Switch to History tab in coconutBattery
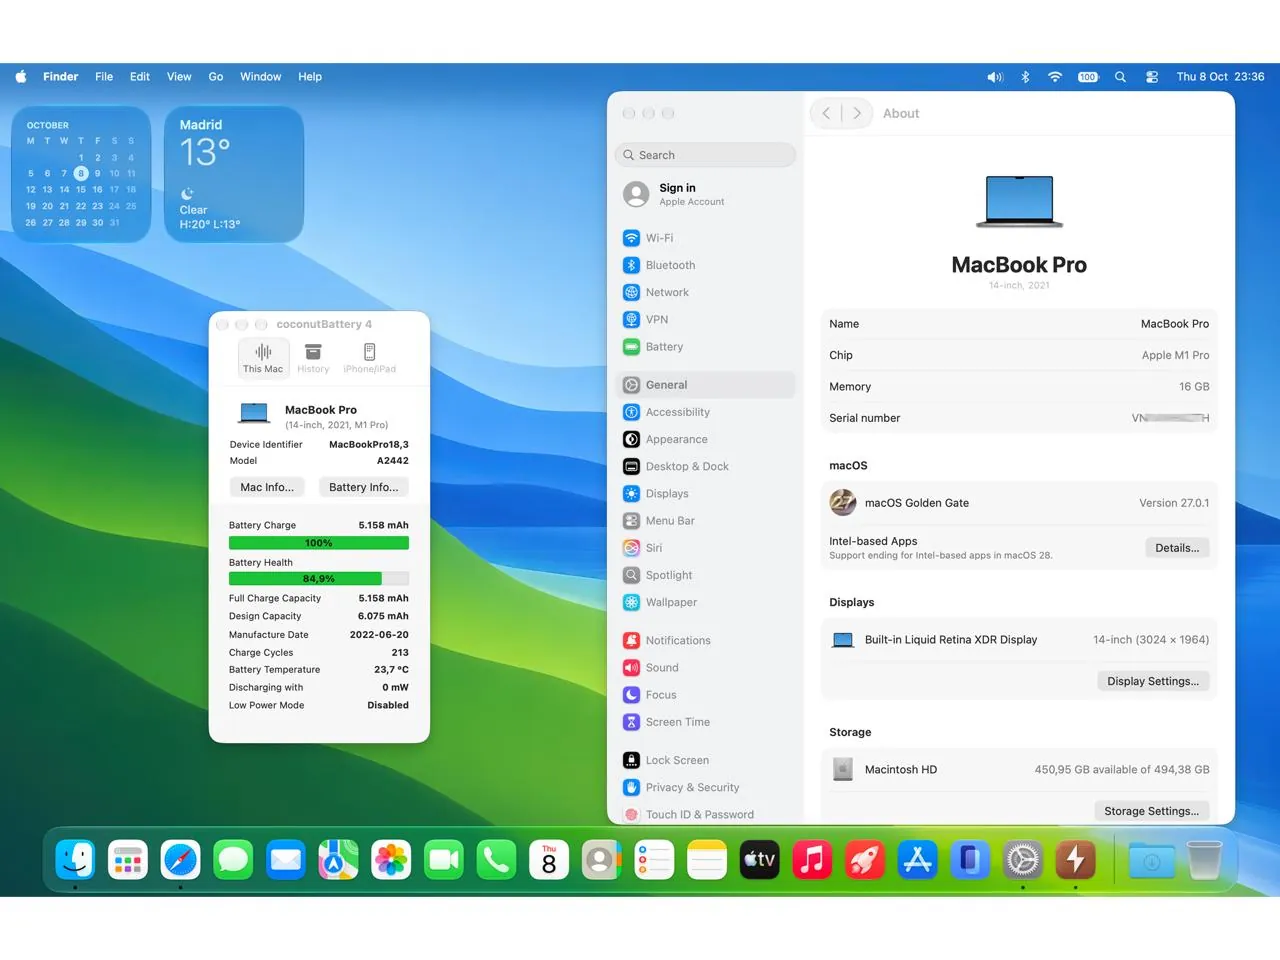 313,357
